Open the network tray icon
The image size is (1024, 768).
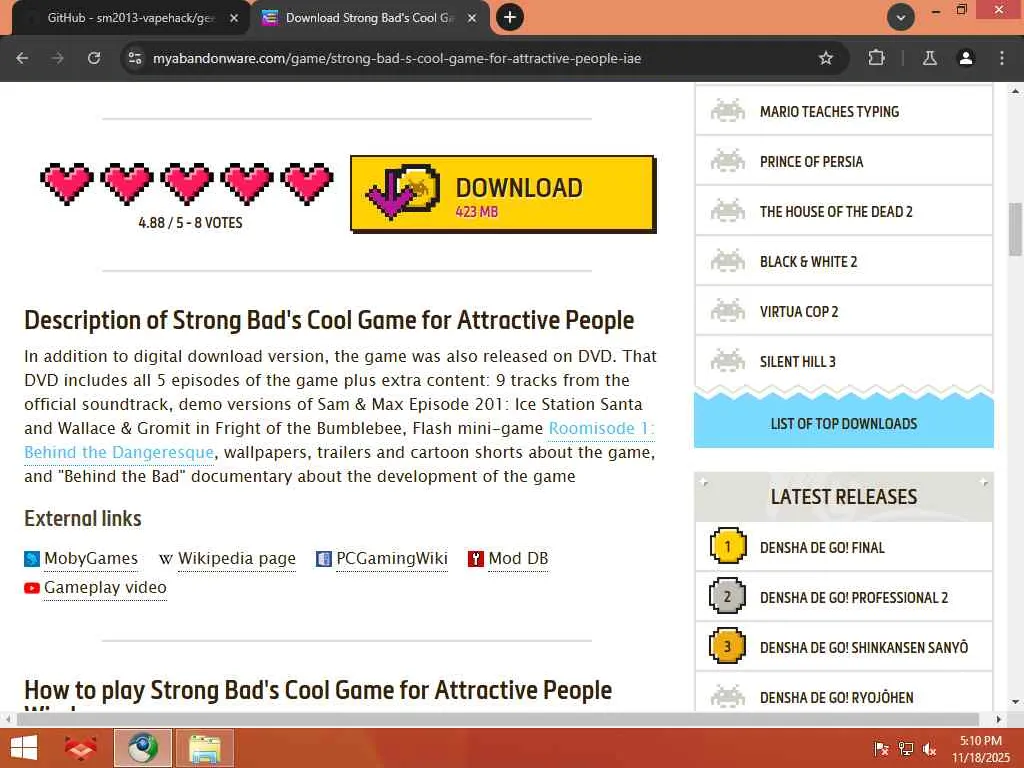[906, 749]
